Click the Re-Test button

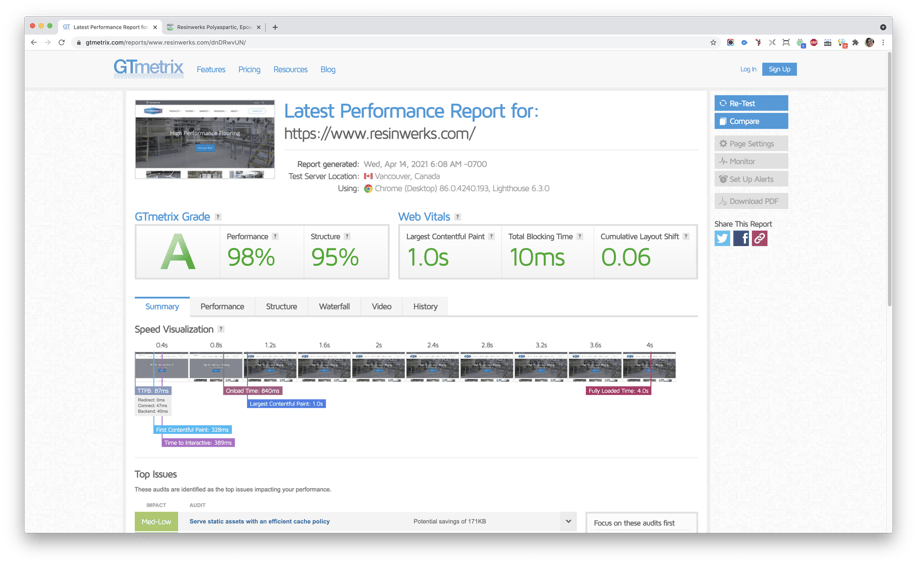pos(751,103)
